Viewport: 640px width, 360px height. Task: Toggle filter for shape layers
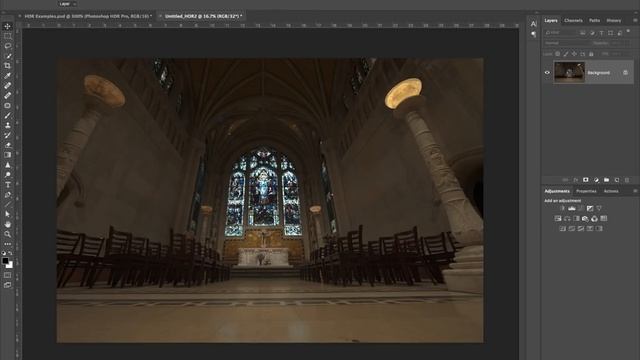[611, 33]
